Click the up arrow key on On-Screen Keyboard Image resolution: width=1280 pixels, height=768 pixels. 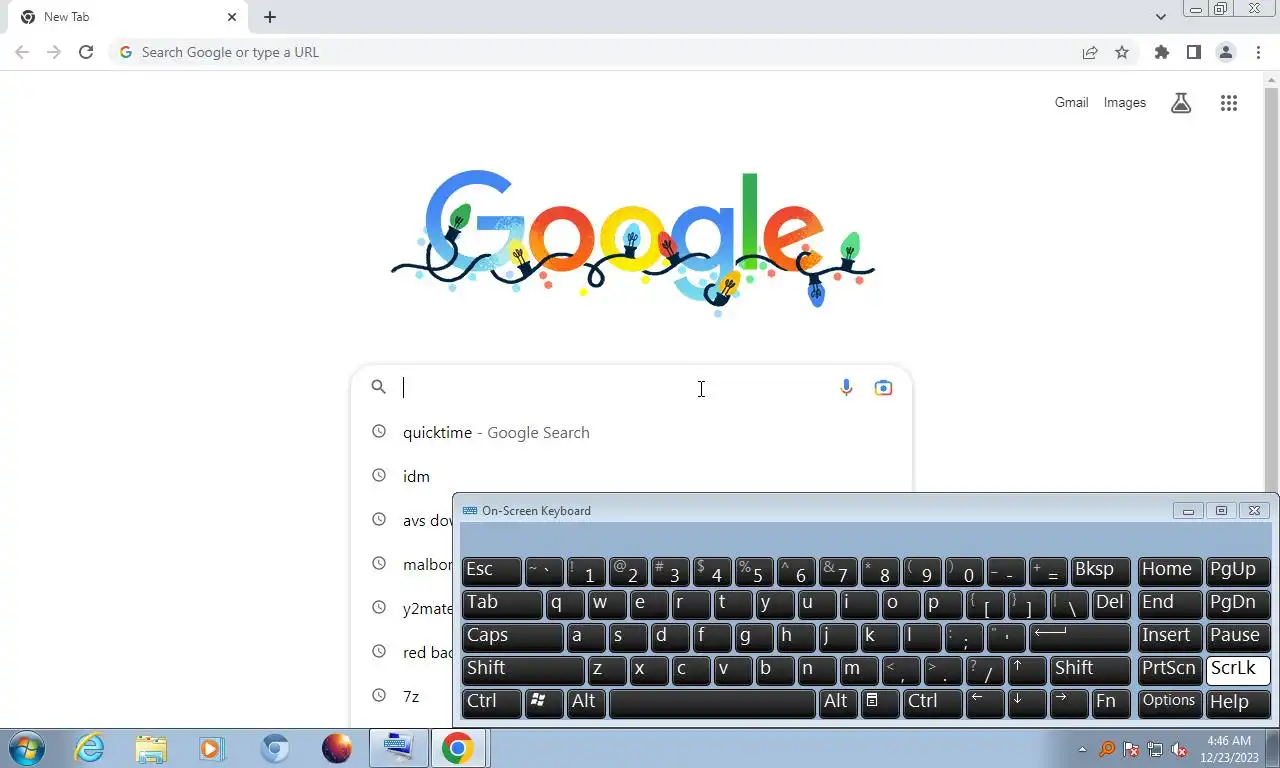point(1027,669)
